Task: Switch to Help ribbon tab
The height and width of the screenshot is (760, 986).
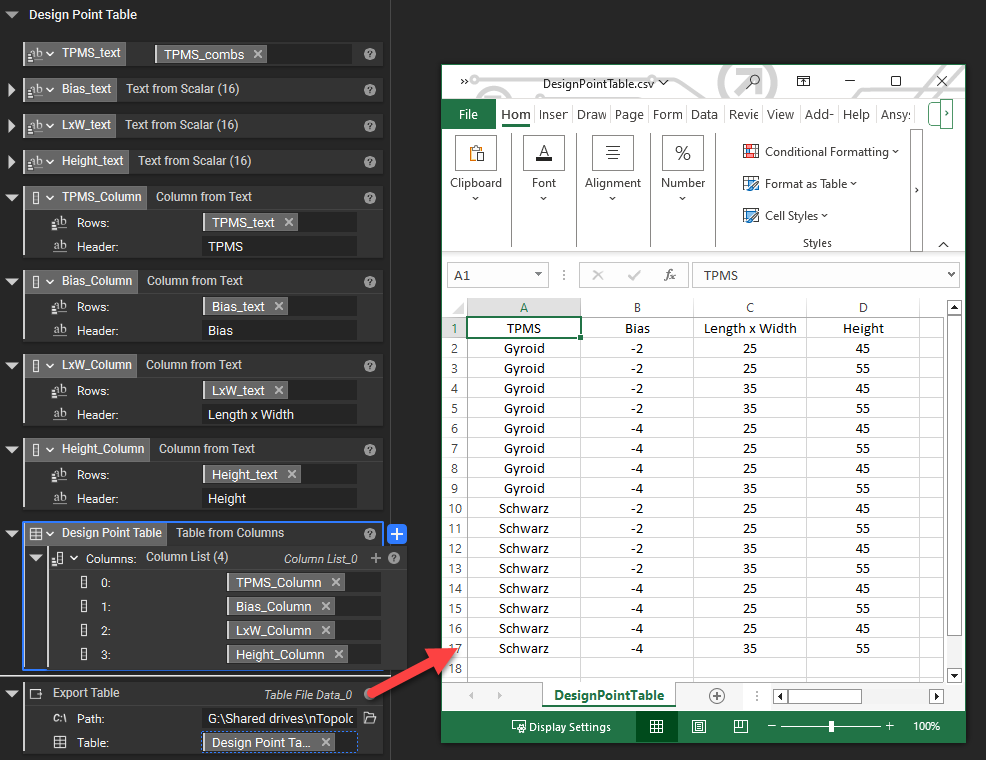Action: point(856,114)
